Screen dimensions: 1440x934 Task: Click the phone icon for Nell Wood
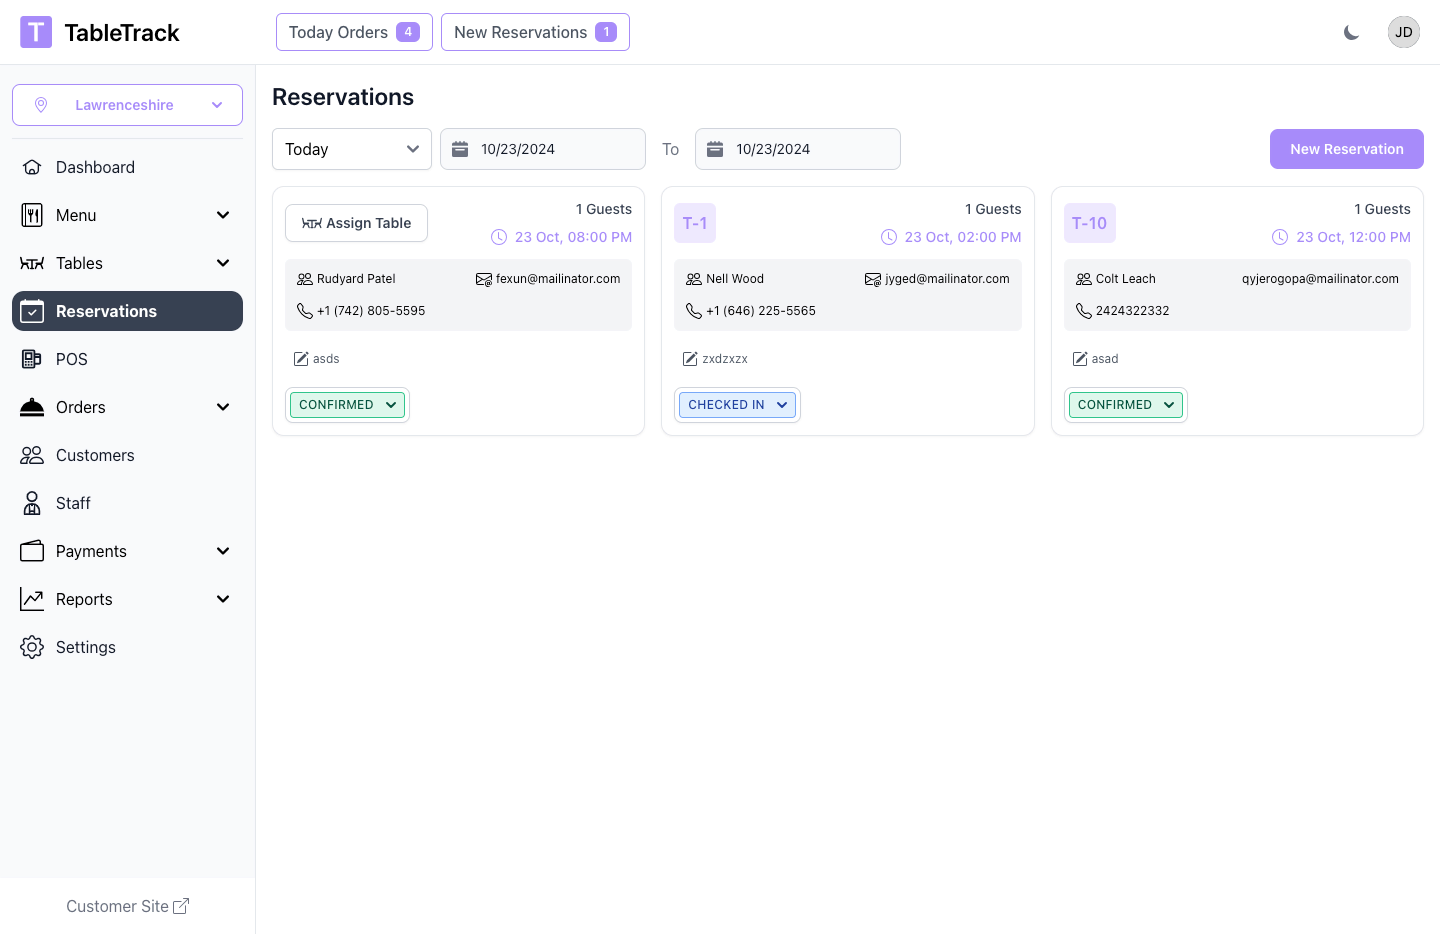click(x=693, y=311)
